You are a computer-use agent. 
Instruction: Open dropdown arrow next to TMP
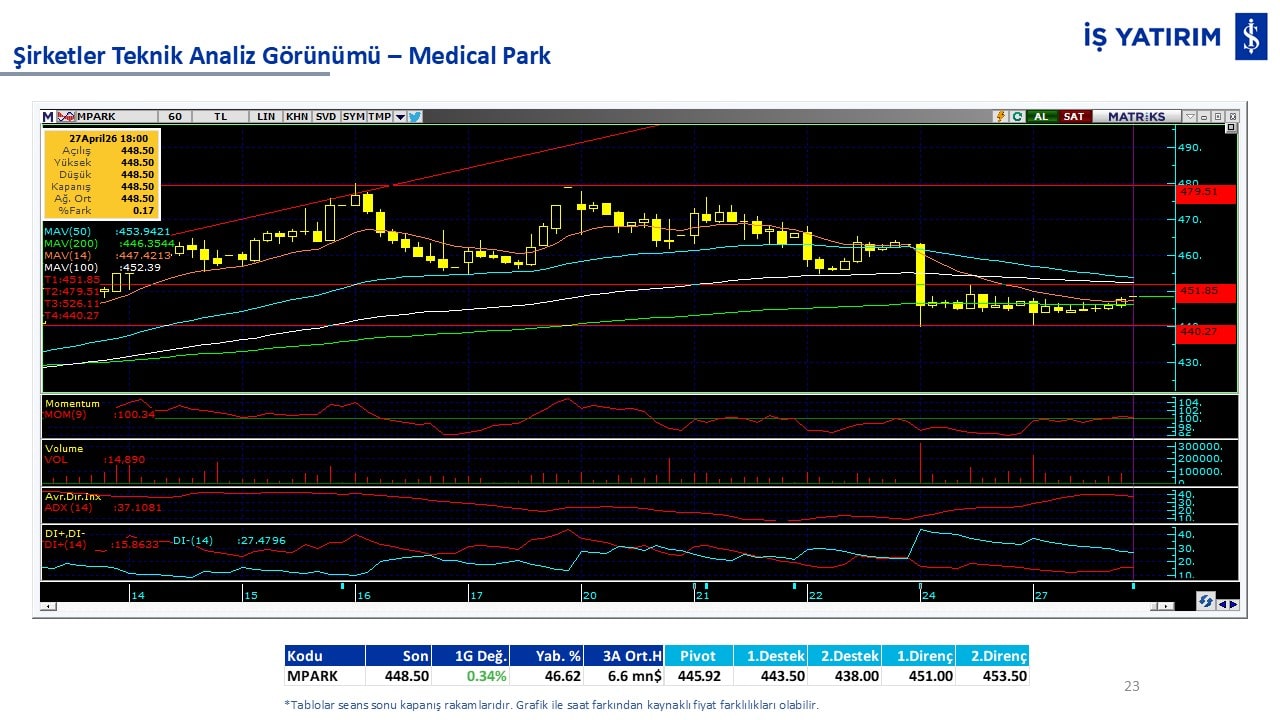[x=400, y=117]
